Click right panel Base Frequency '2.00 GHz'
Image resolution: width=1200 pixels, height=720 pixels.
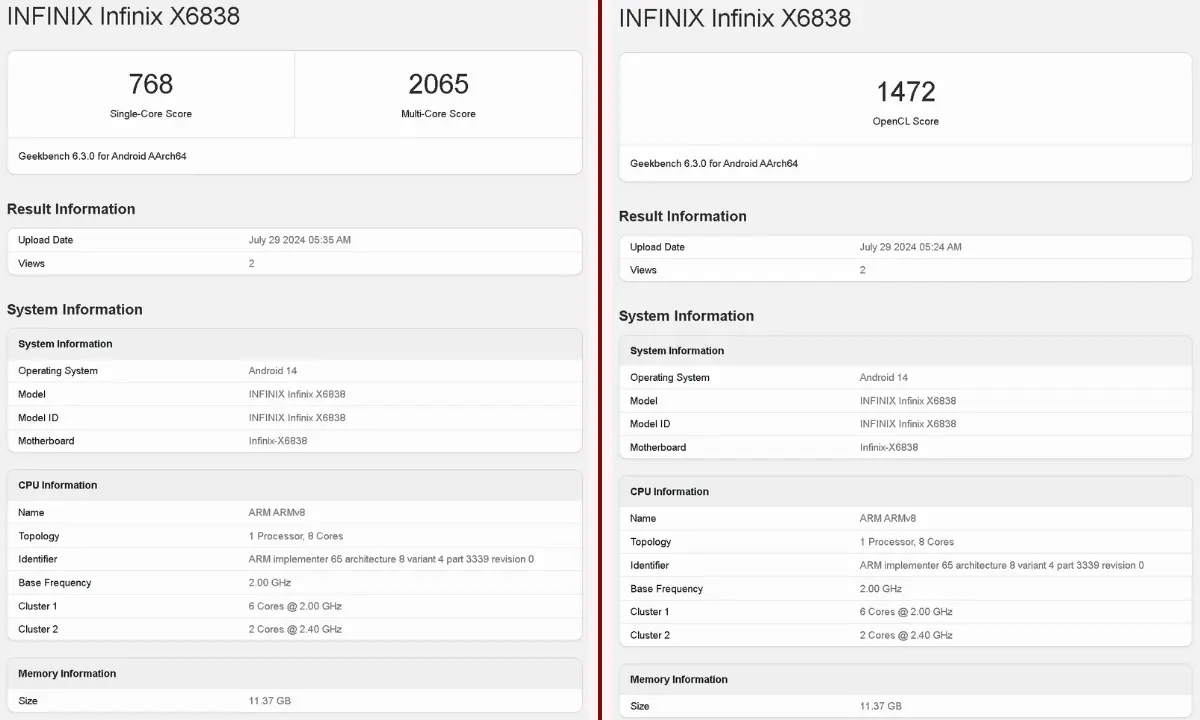pos(881,589)
